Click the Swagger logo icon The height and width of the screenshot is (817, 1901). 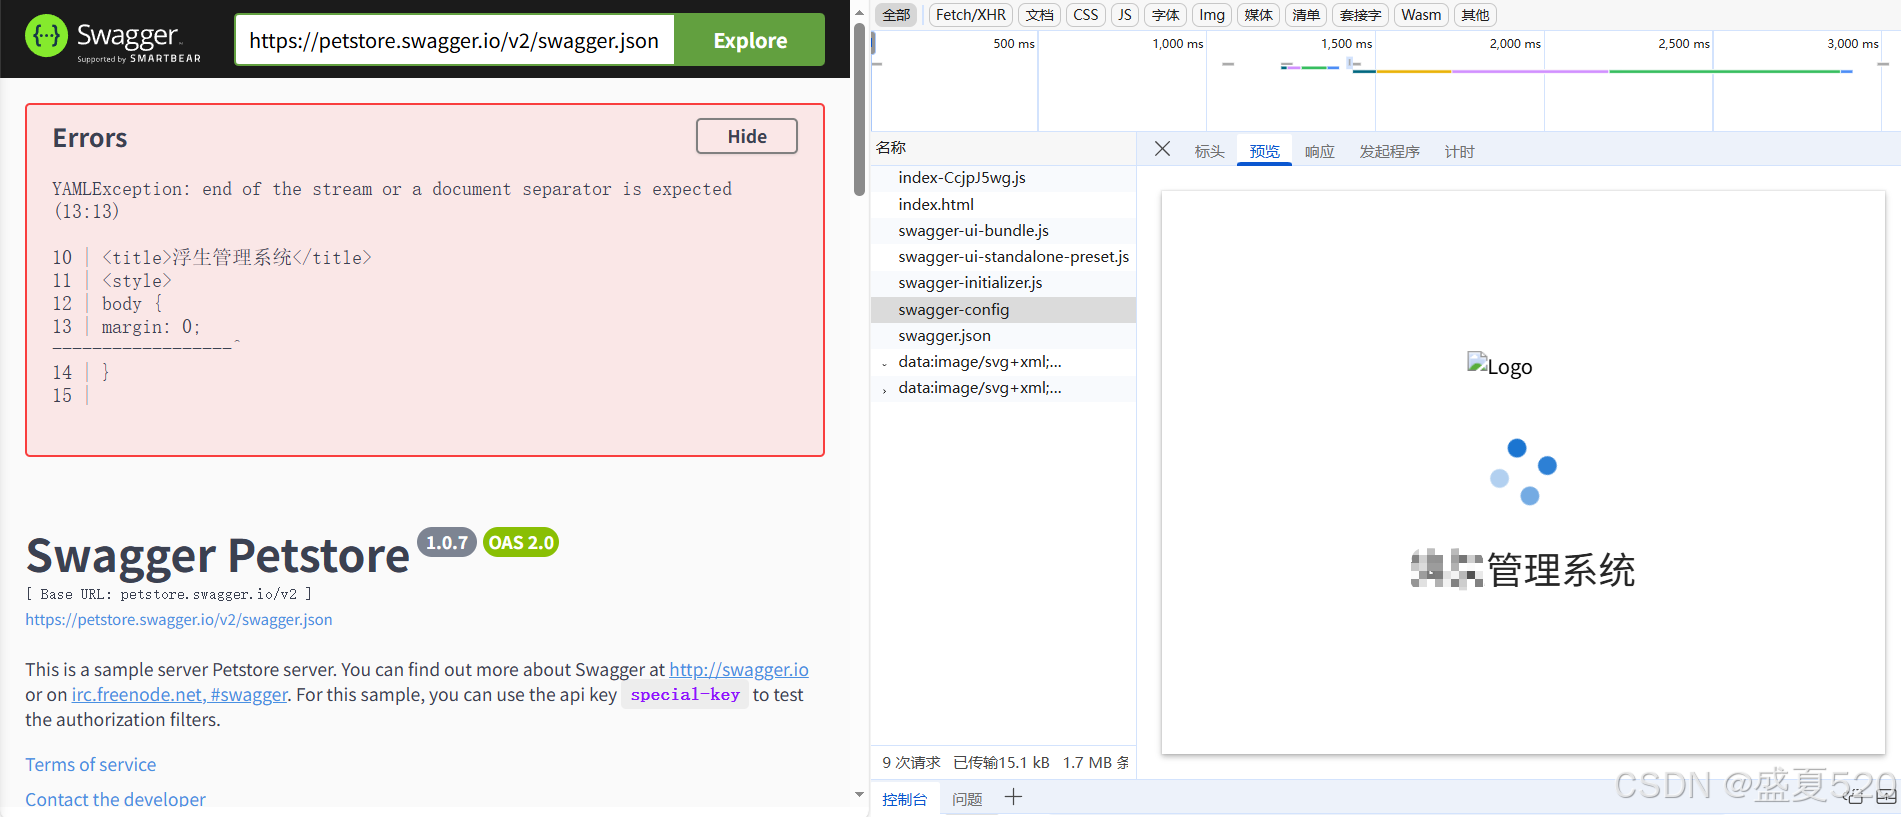(x=46, y=37)
